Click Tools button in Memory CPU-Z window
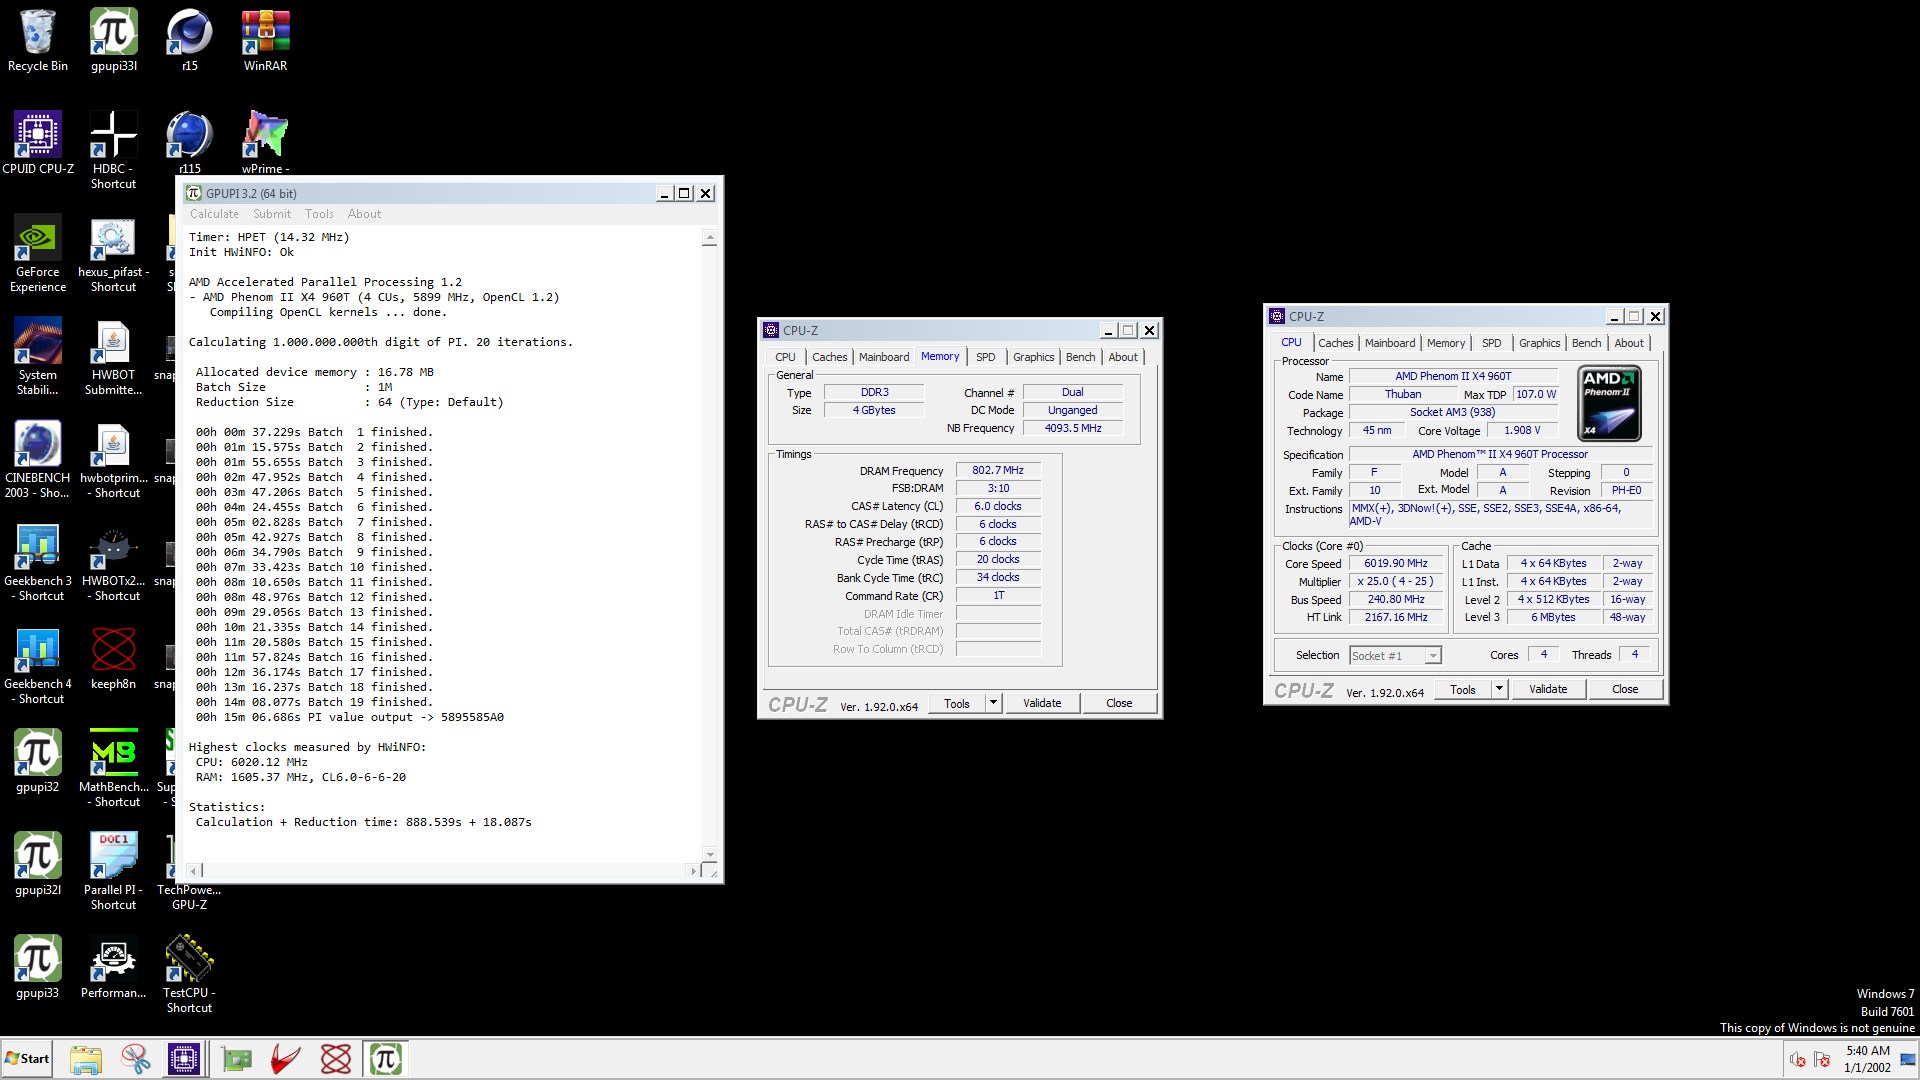Viewport: 1920px width, 1080px height. (957, 703)
